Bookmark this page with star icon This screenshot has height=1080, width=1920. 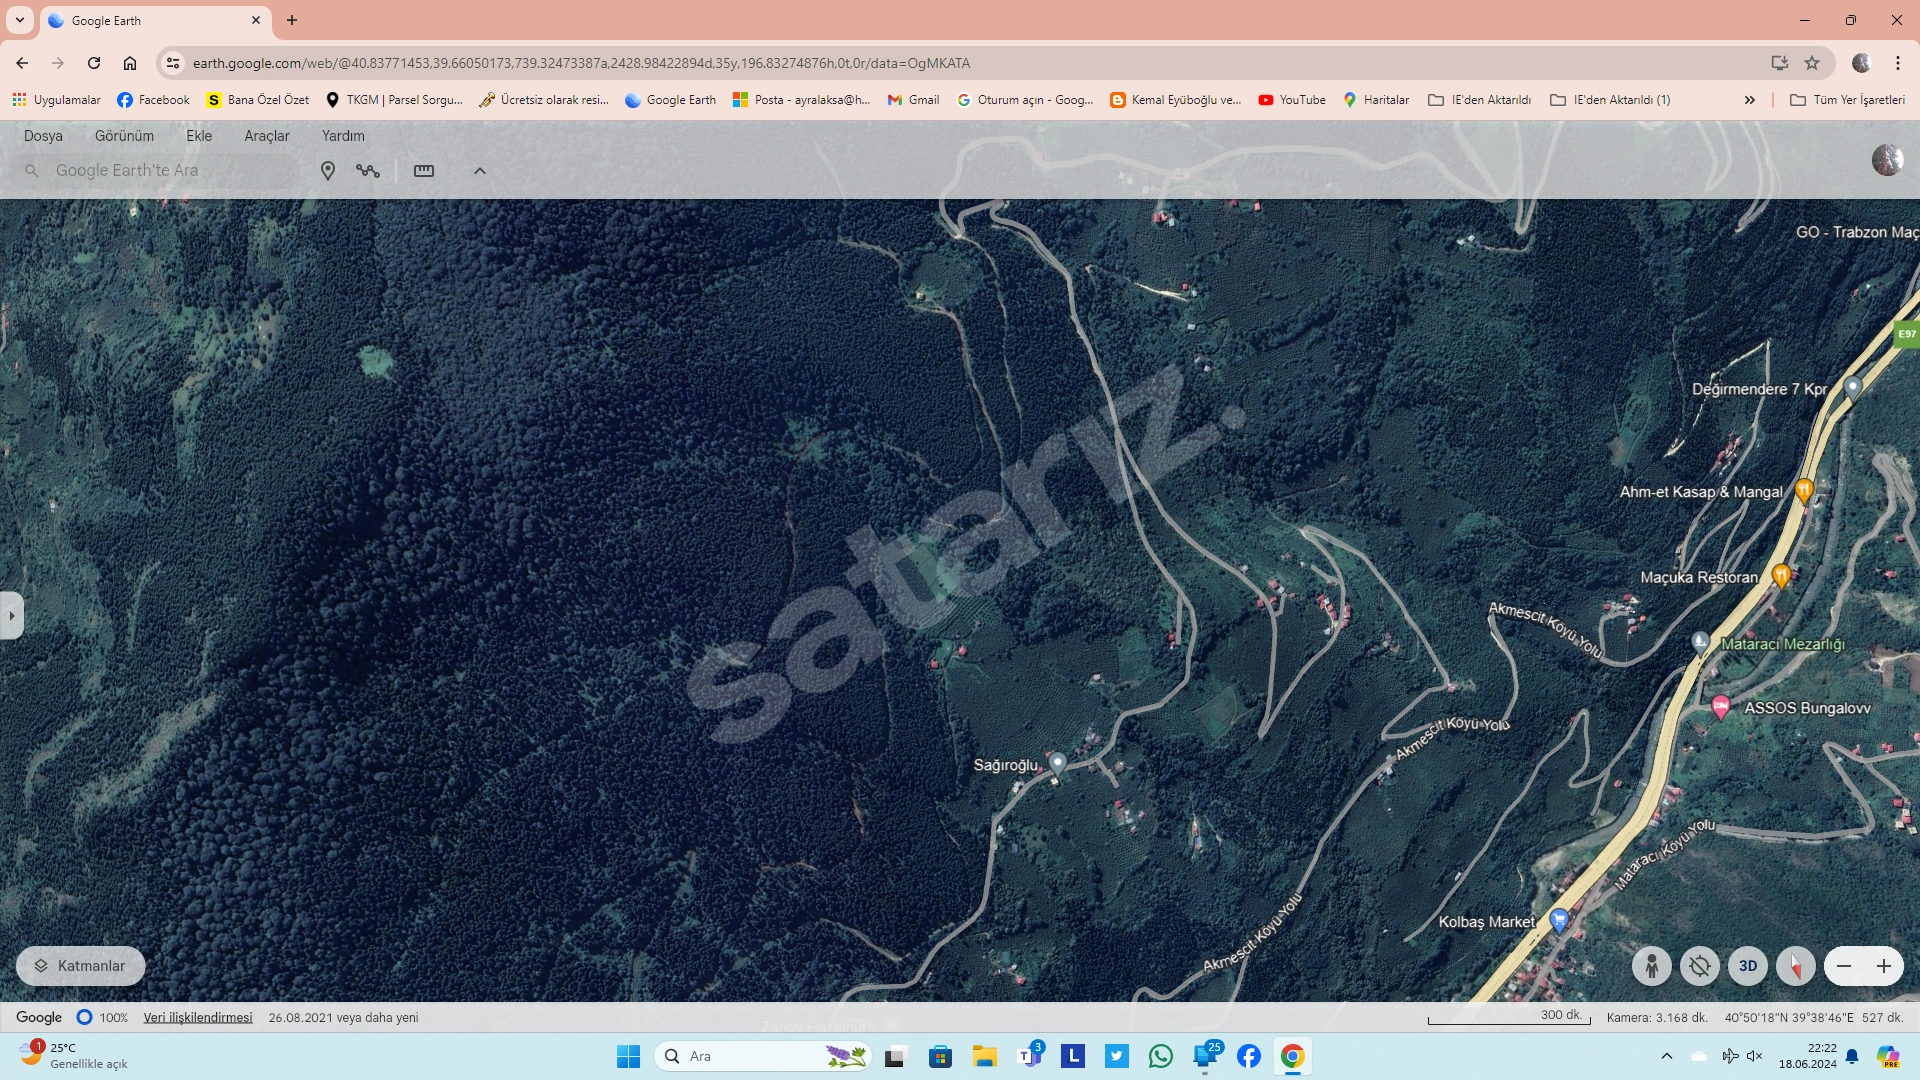(x=1812, y=63)
